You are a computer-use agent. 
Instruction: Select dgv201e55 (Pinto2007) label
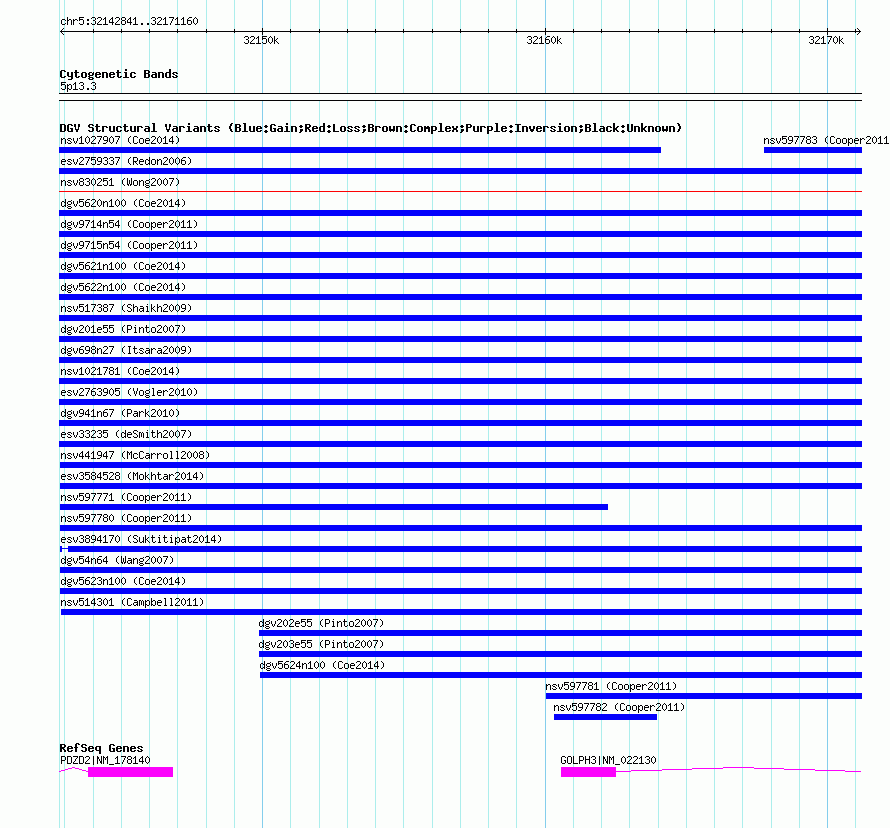[123, 329]
